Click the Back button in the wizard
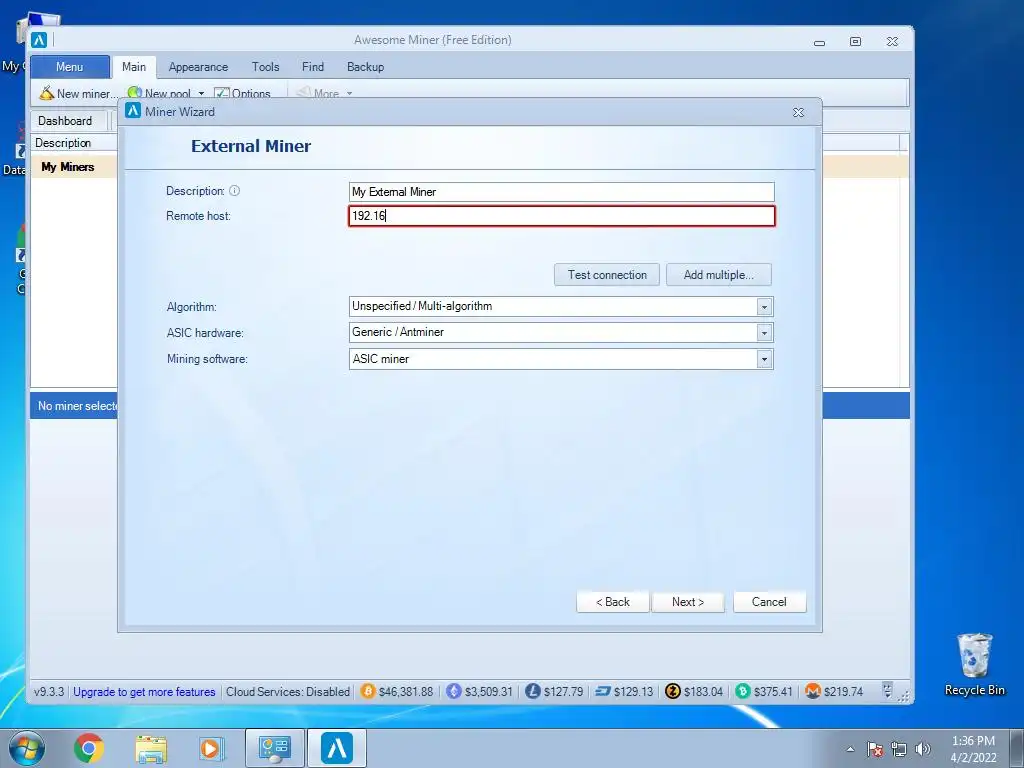The image size is (1024, 768). [x=613, y=602]
